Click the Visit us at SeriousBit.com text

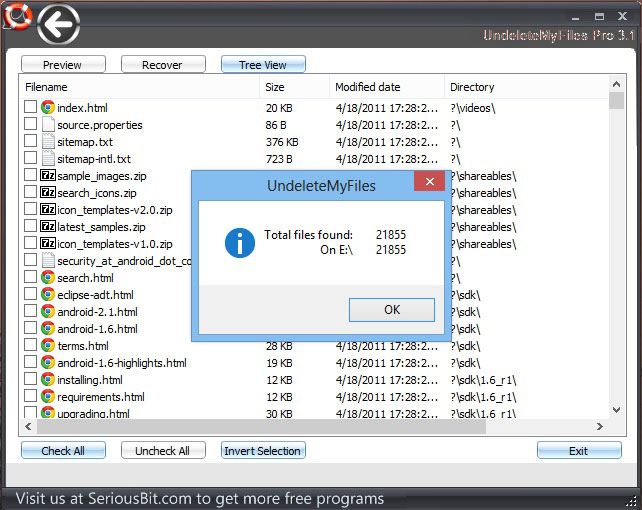pos(199,499)
